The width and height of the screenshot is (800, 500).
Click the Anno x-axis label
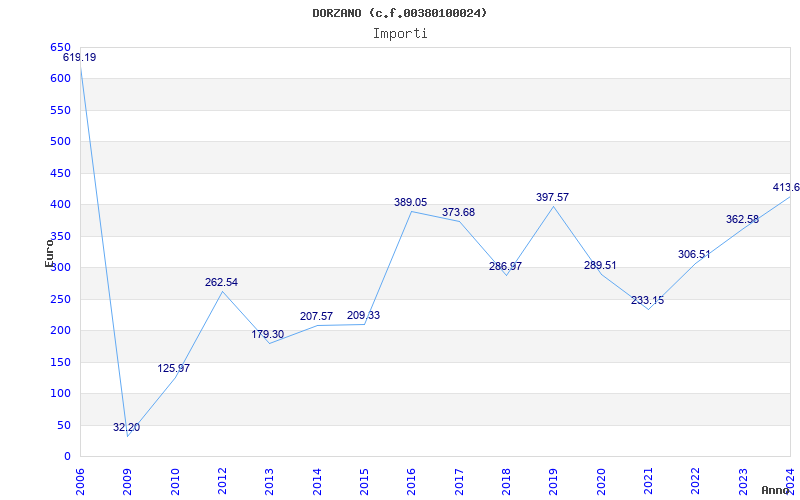(776, 490)
